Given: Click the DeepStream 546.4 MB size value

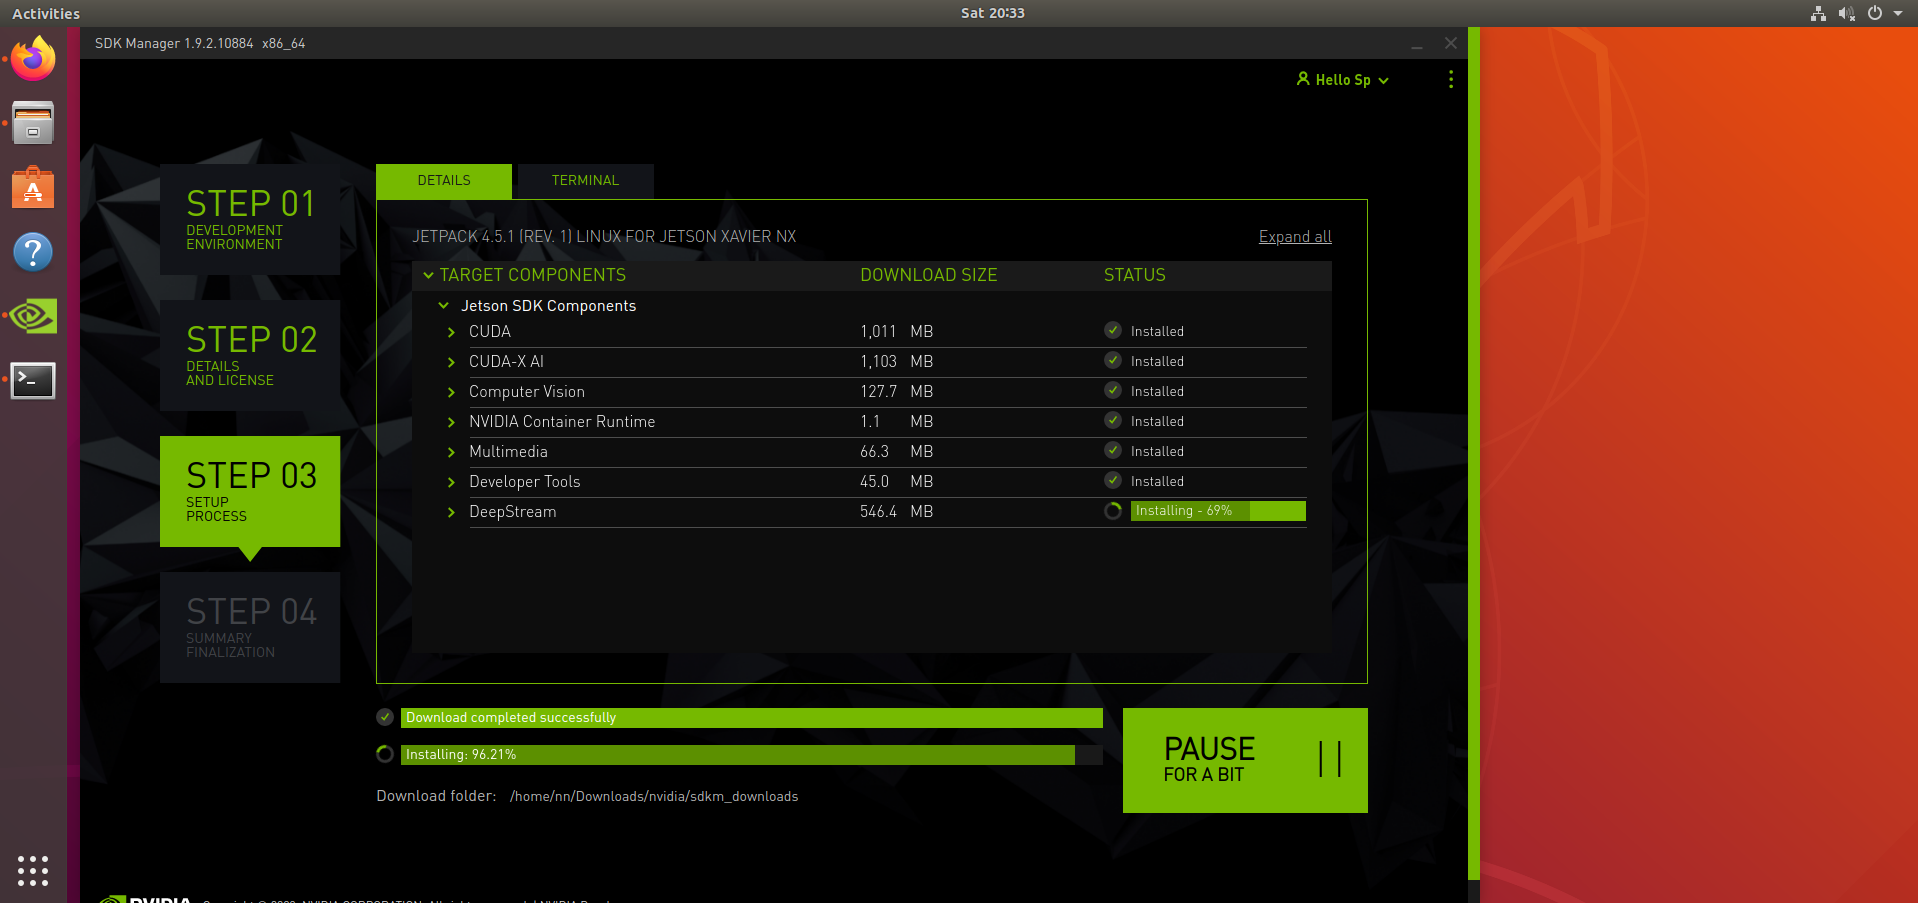Looking at the screenshot, I should pyautogui.click(x=896, y=512).
